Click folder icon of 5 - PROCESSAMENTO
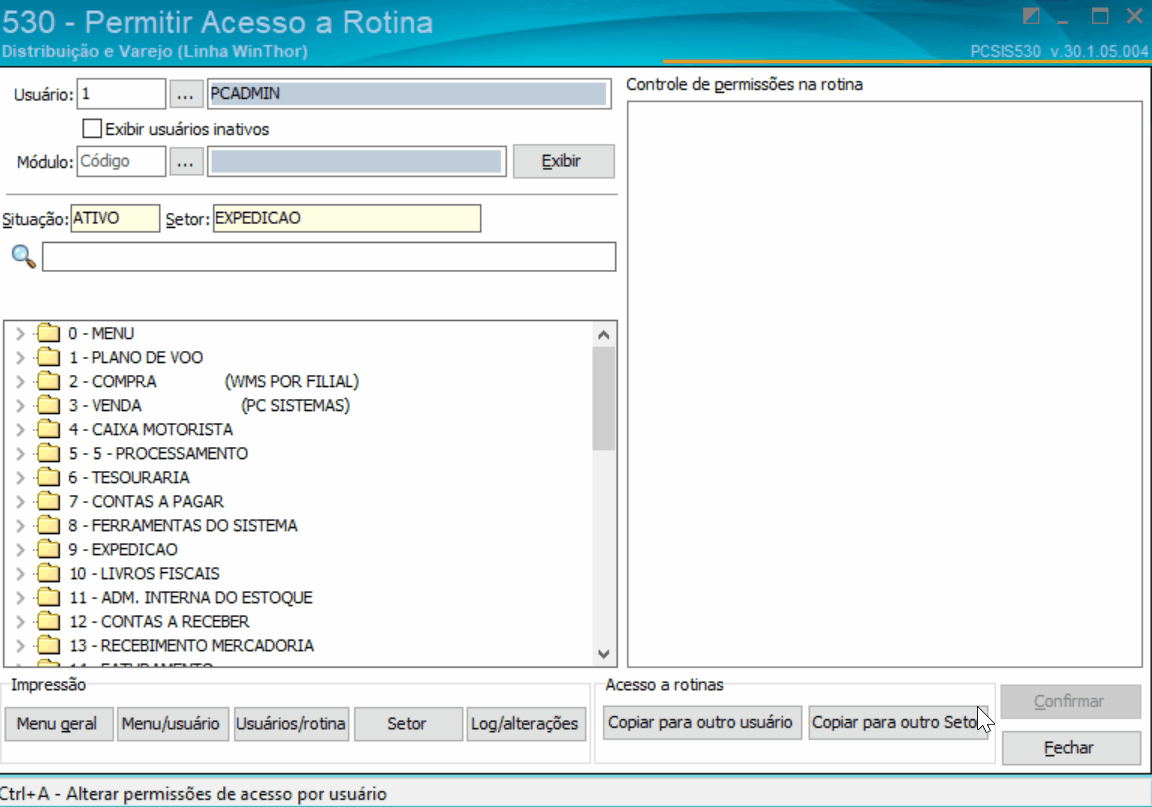Viewport: 1152px width, 807px height. pos(48,453)
